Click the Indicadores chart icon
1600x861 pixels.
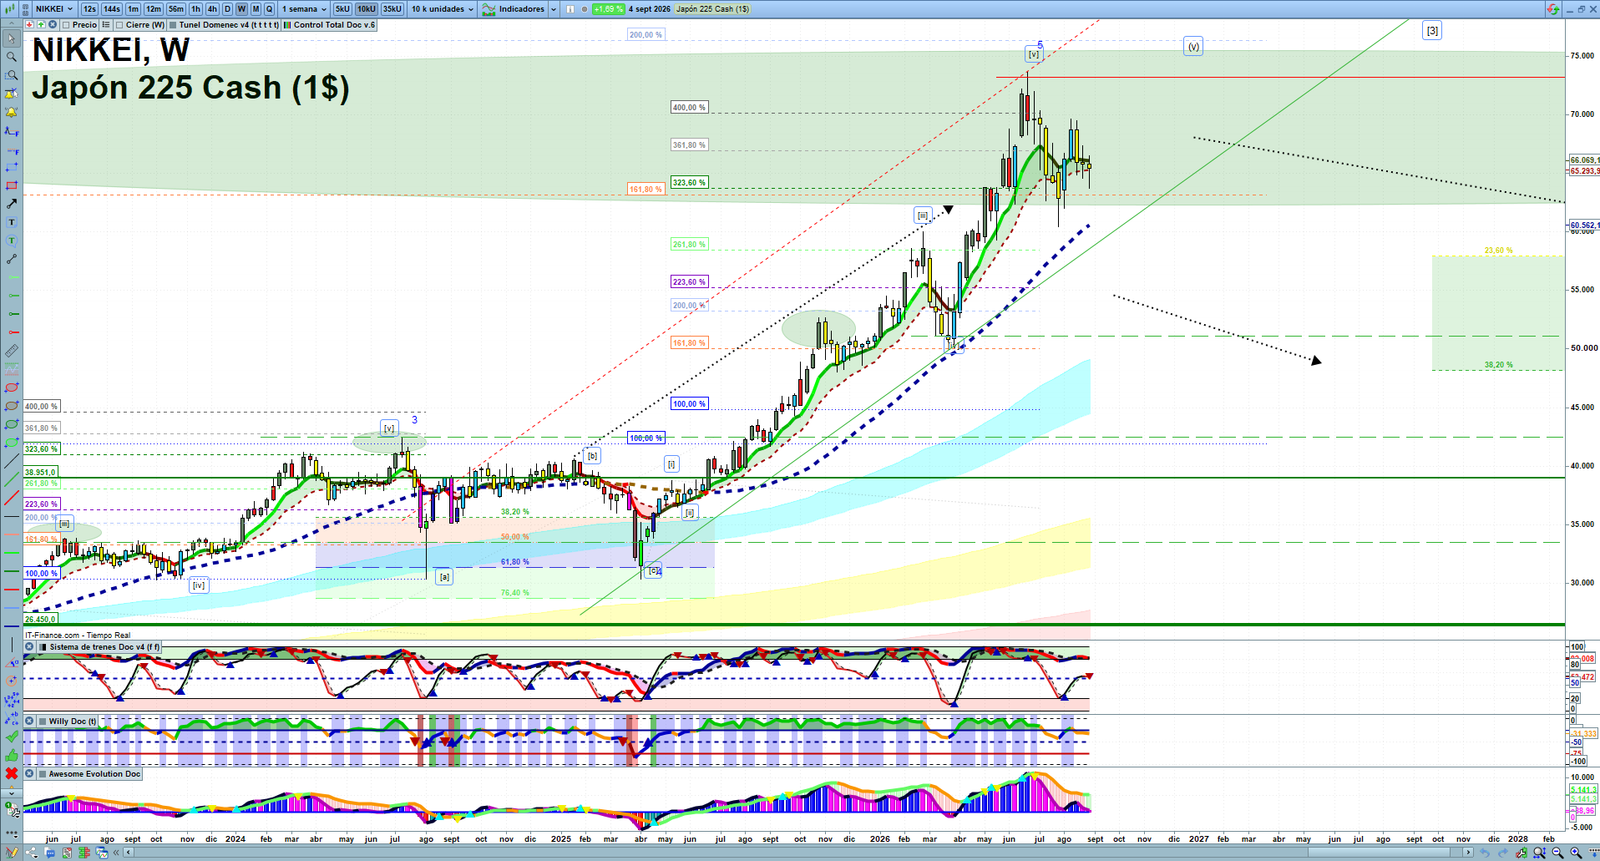(x=488, y=9)
